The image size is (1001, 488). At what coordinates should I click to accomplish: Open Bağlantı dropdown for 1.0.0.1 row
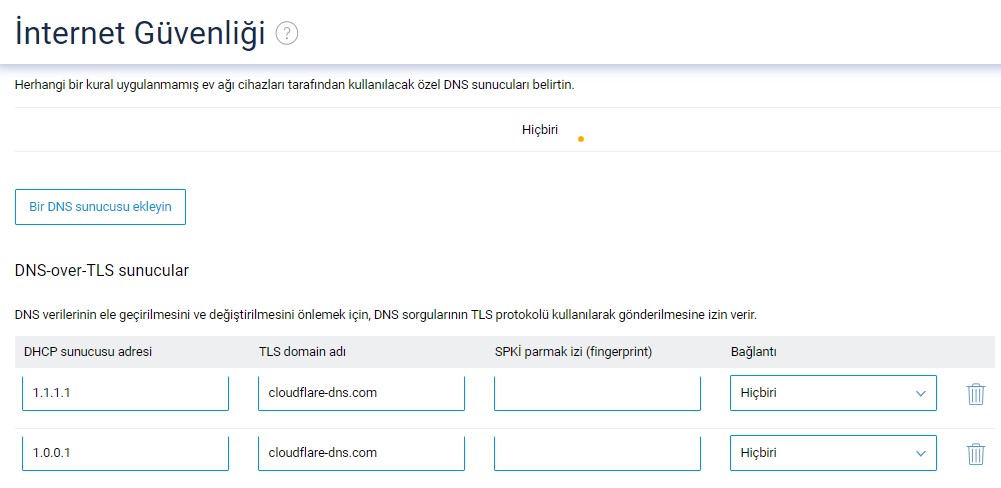pyautogui.click(x=833, y=453)
